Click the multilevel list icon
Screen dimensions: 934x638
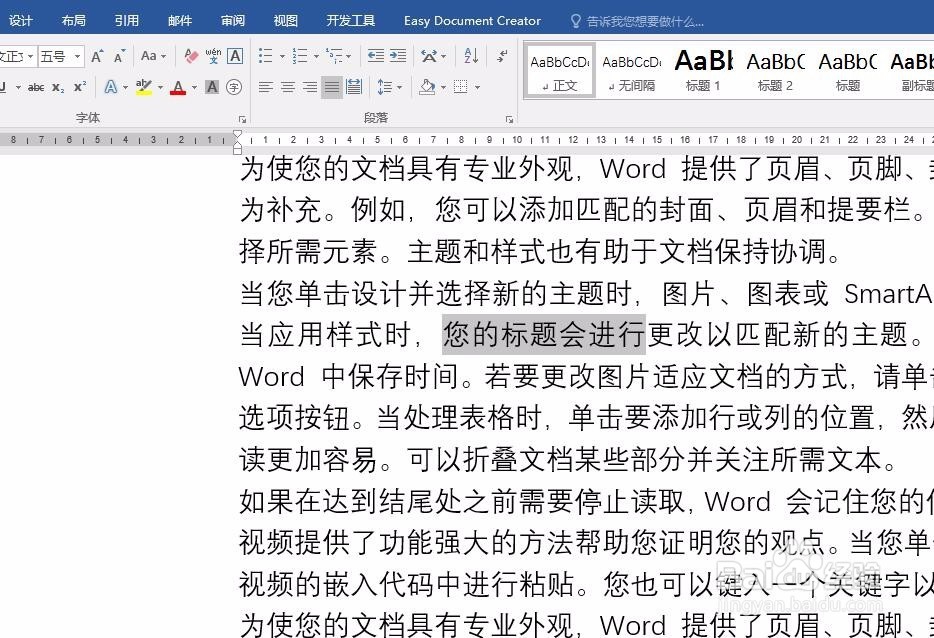click(x=334, y=56)
